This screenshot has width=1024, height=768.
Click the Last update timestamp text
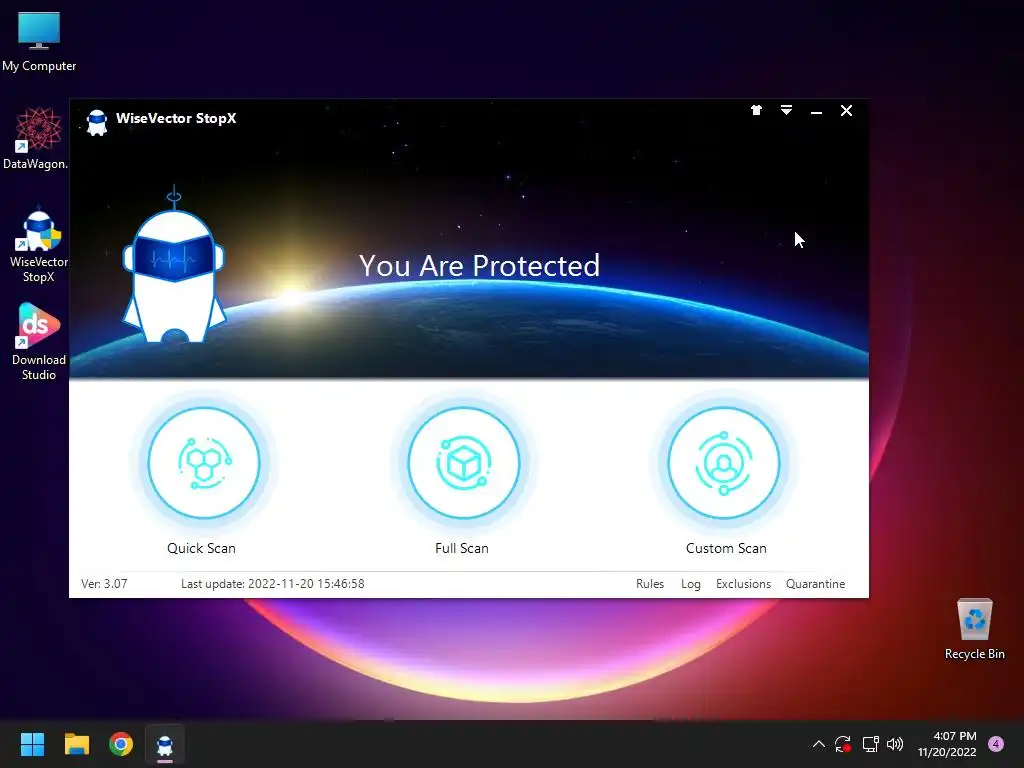[x=272, y=584]
